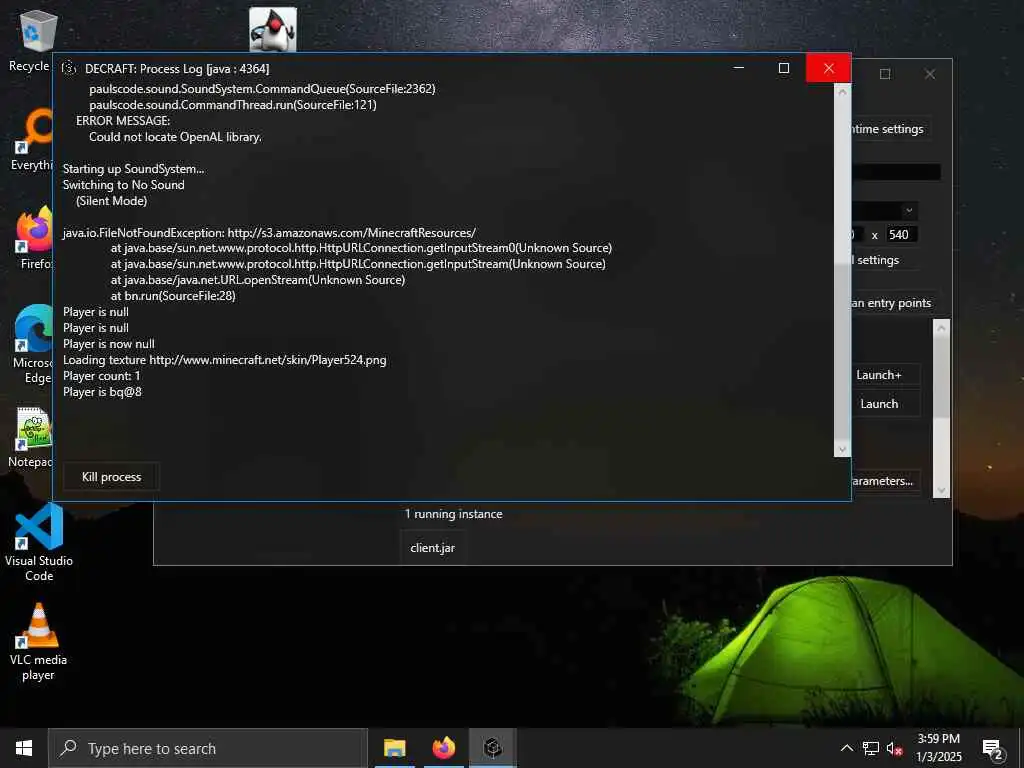Screen dimensions: 1024x768
Task: Click the muted volume tray icon
Action: (x=895, y=748)
